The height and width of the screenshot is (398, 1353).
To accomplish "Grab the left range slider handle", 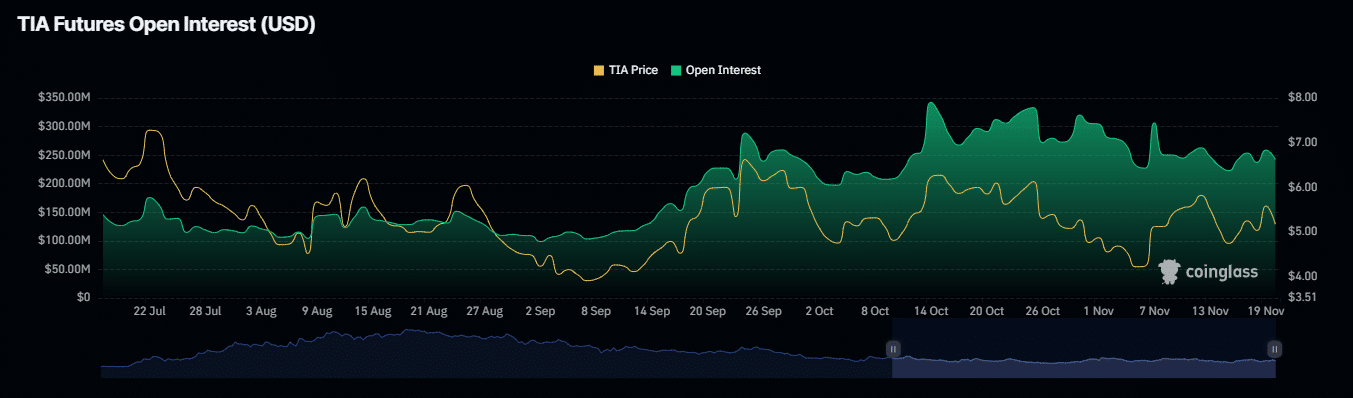I will tap(893, 349).
